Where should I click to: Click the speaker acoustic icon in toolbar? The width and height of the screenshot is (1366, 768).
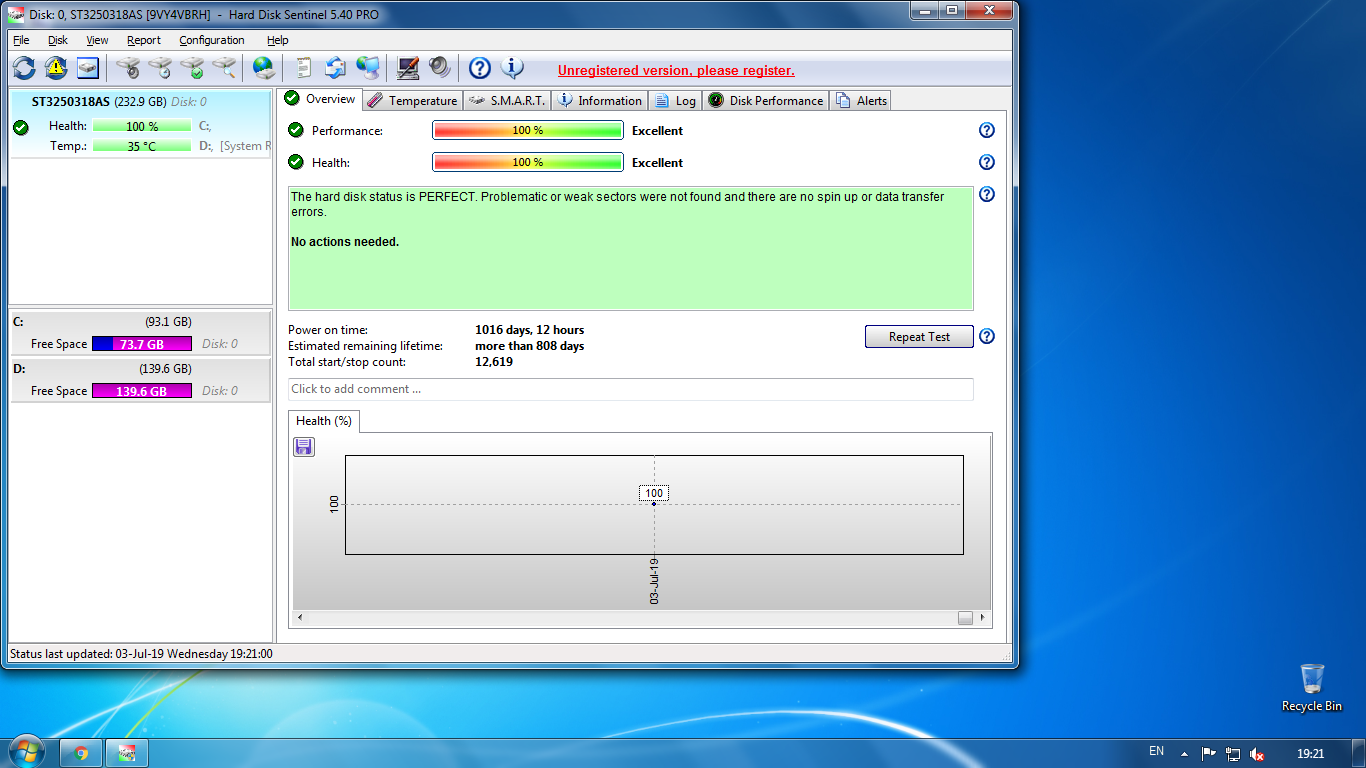pos(440,68)
